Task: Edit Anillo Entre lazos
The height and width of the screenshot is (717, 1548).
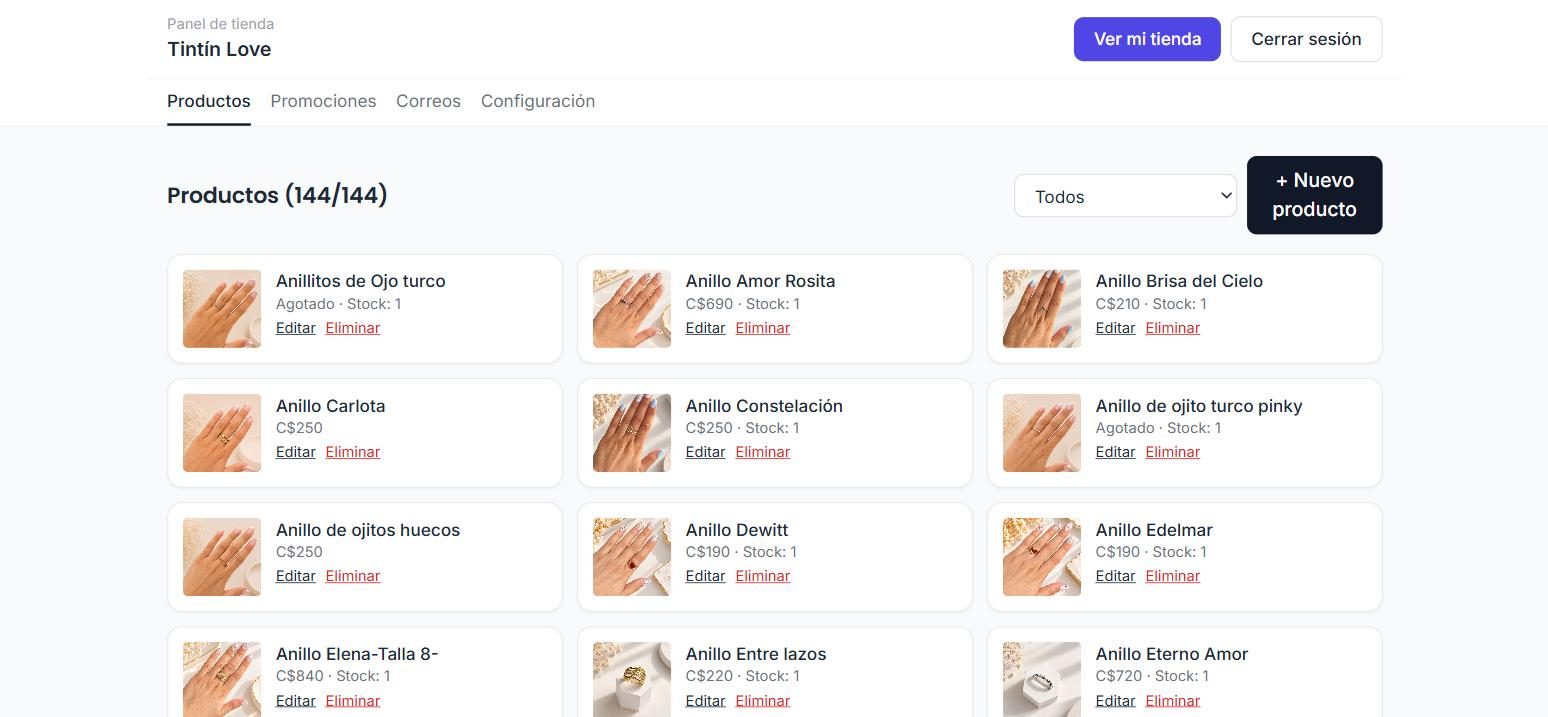Action: 705,701
